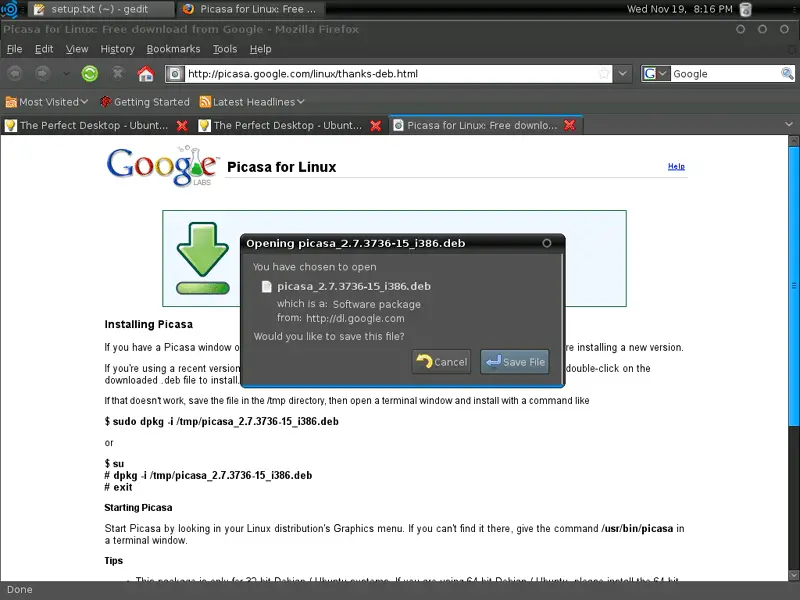The width and height of the screenshot is (800, 600).
Task: Switch to setup.txt gedit window in taskbar
Action: click(x=100, y=9)
